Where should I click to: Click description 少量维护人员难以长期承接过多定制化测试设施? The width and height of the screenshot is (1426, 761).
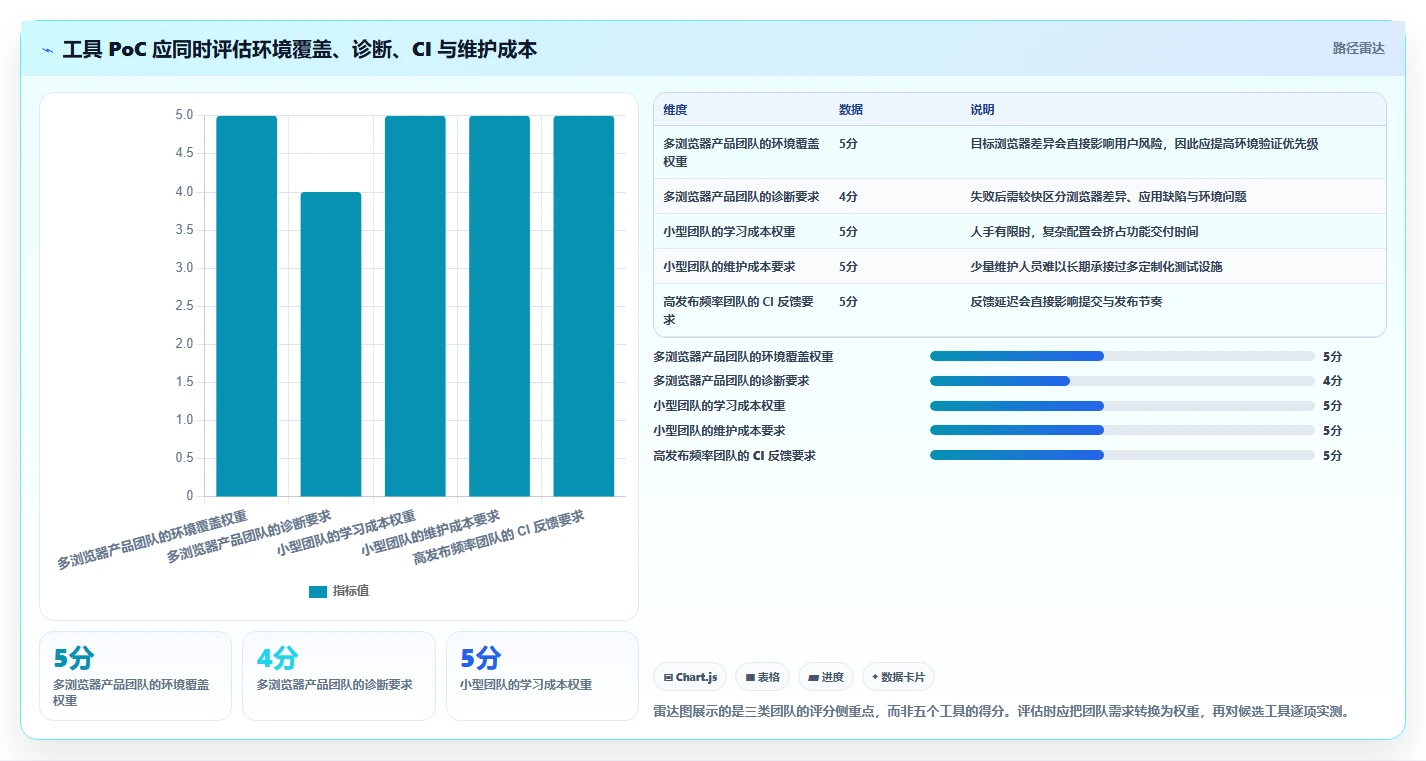1096,267
